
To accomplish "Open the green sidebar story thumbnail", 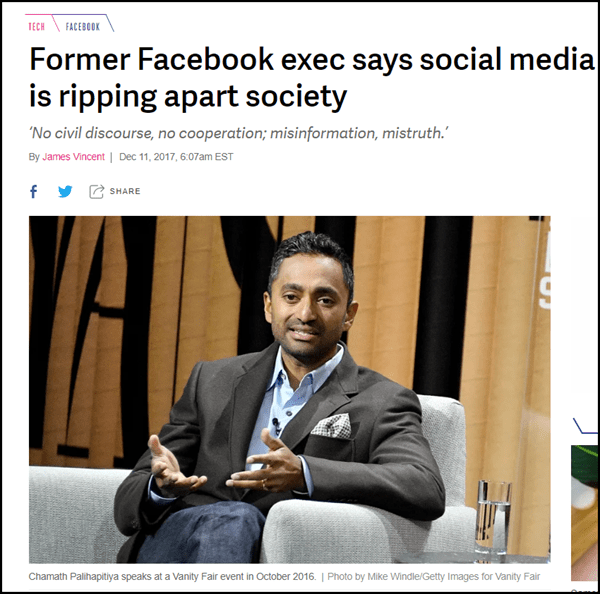I will tap(584, 500).
